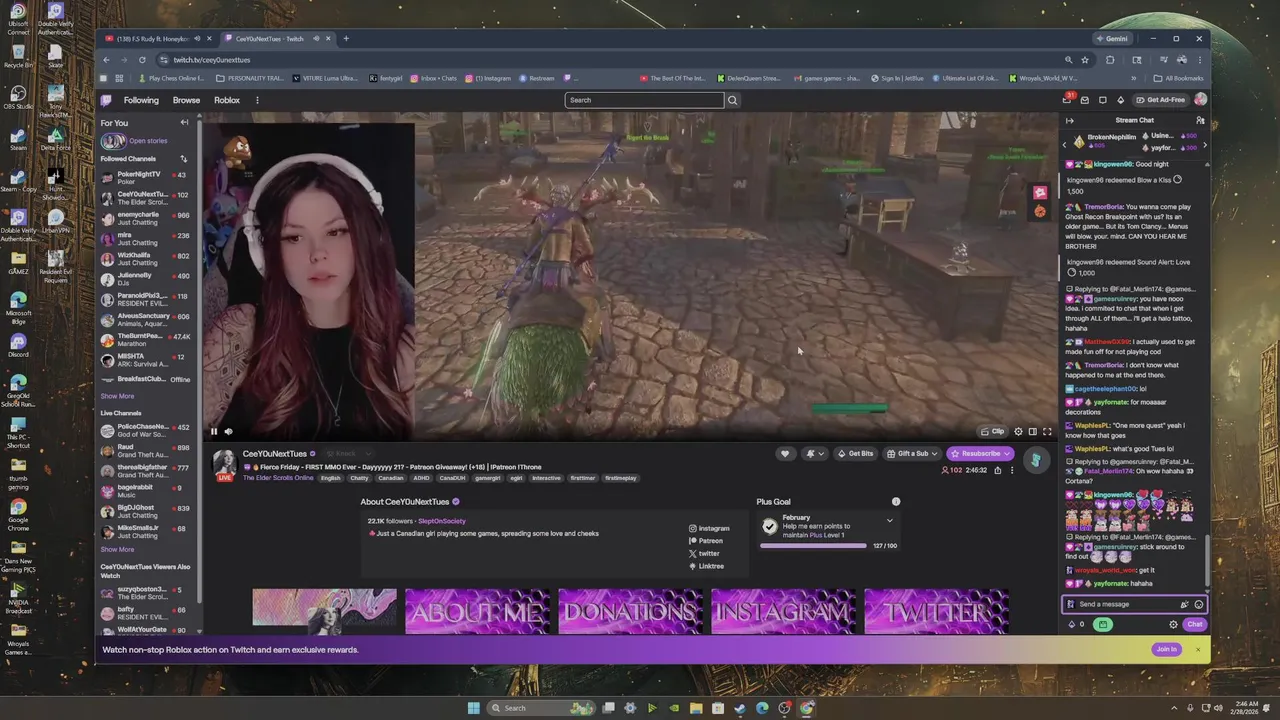Open WizKhalifa channel in sidebar
This screenshot has height=720, width=1280.
(146, 258)
